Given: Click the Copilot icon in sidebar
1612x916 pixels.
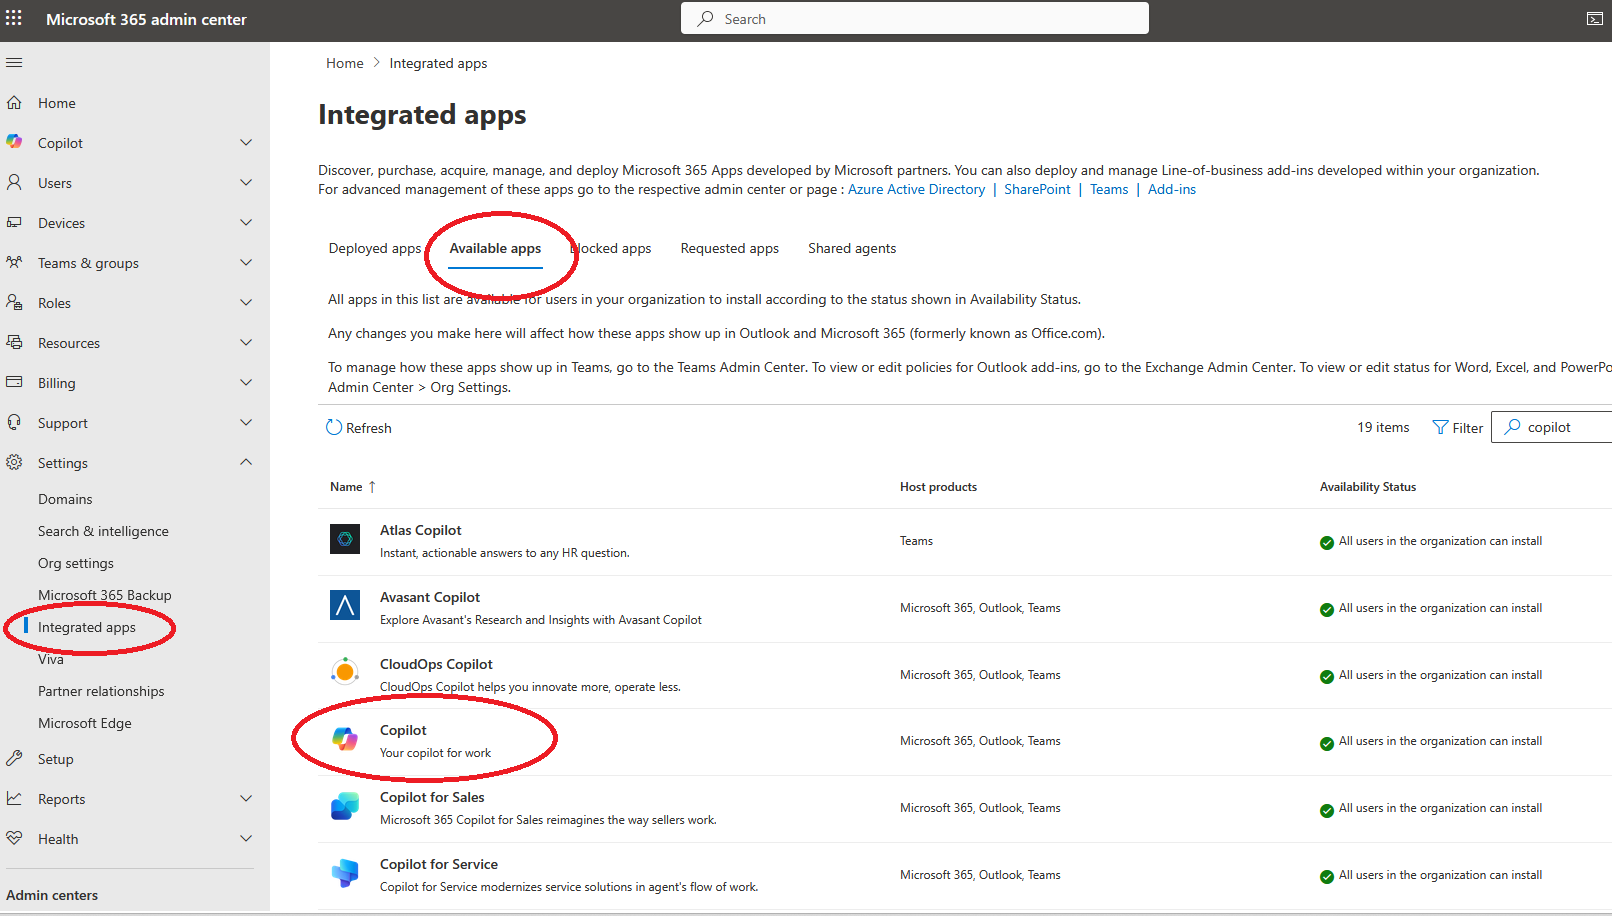Looking at the screenshot, I should click(x=14, y=142).
